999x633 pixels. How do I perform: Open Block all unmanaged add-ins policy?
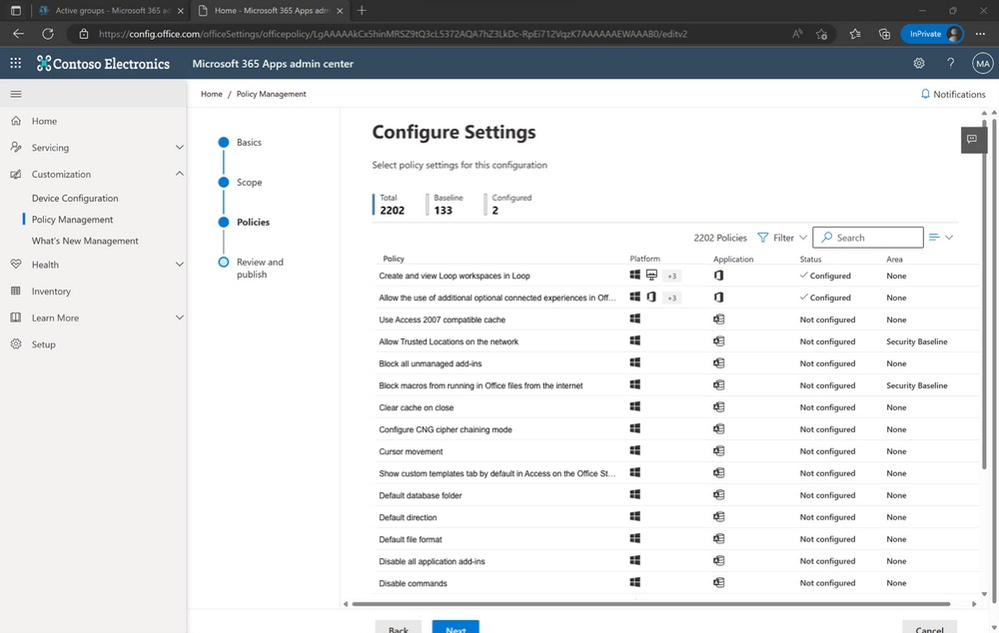[x=430, y=364]
